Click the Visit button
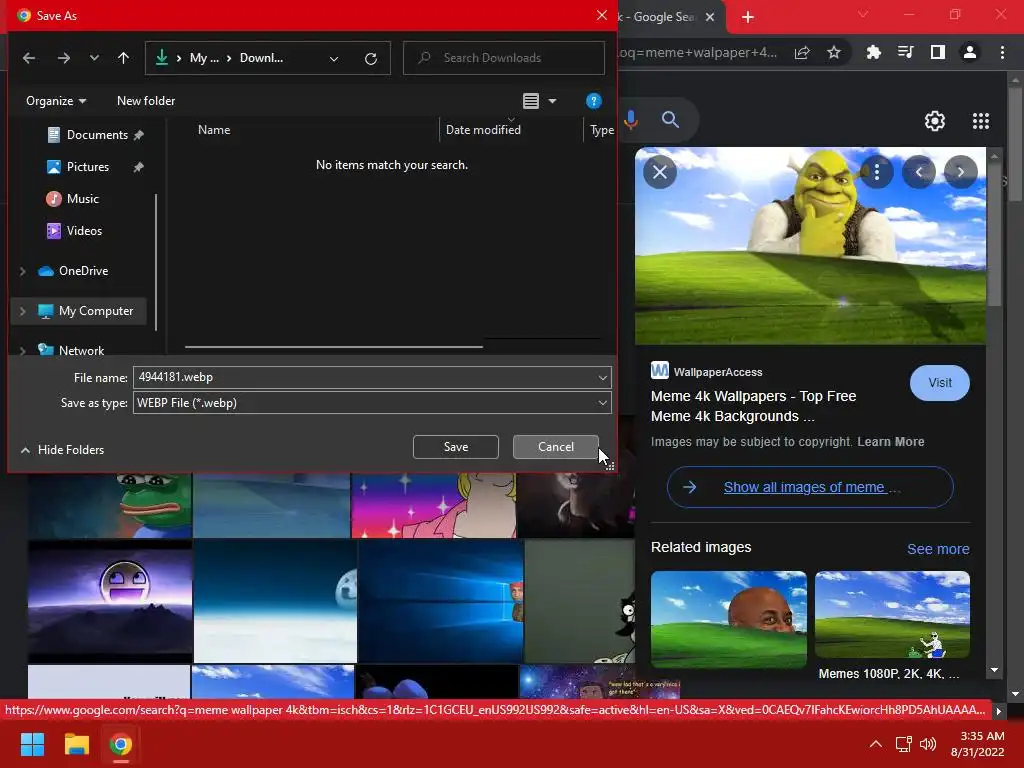 [x=940, y=383]
